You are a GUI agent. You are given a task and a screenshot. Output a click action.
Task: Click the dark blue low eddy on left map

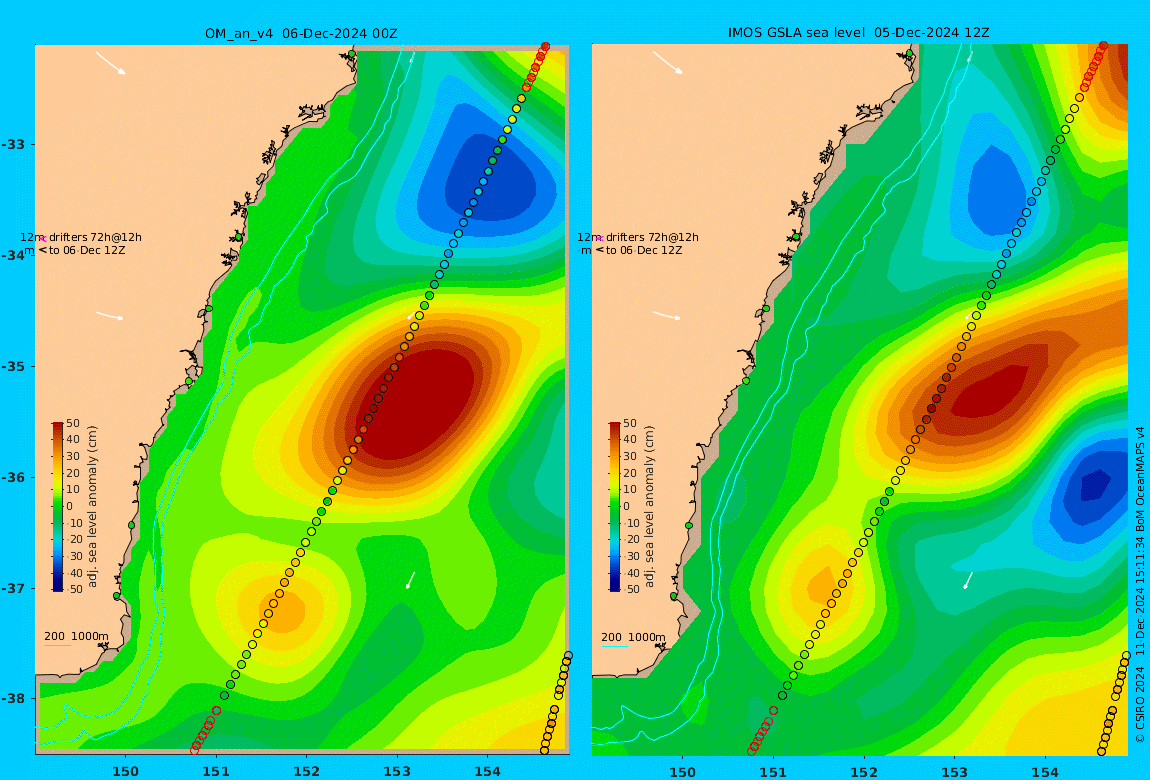click(489, 176)
